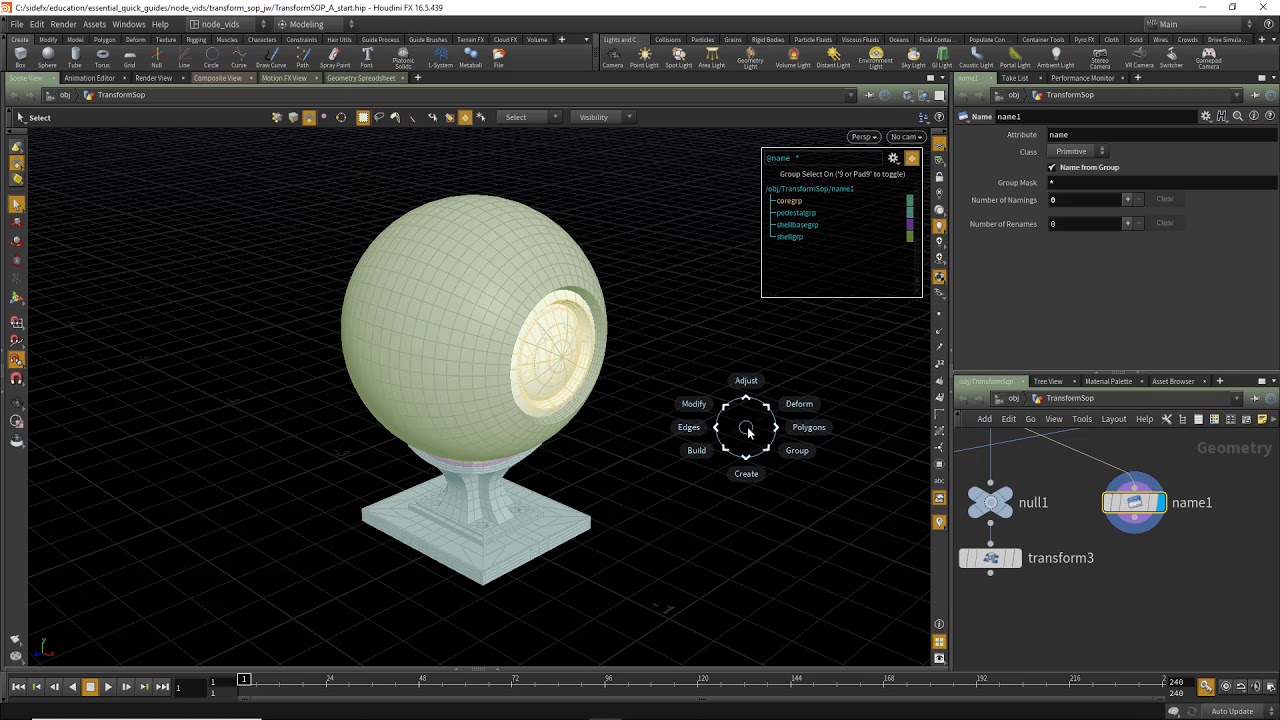This screenshot has height=720, width=1280.
Task: Choose Deform in the radial menu
Action: tap(798, 404)
